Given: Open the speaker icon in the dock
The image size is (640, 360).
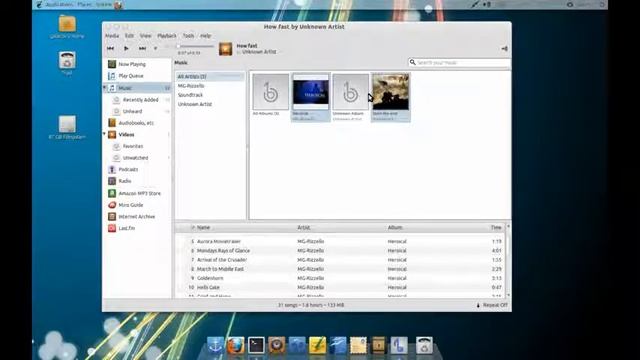Looking at the screenshot, I should point(276,345).
